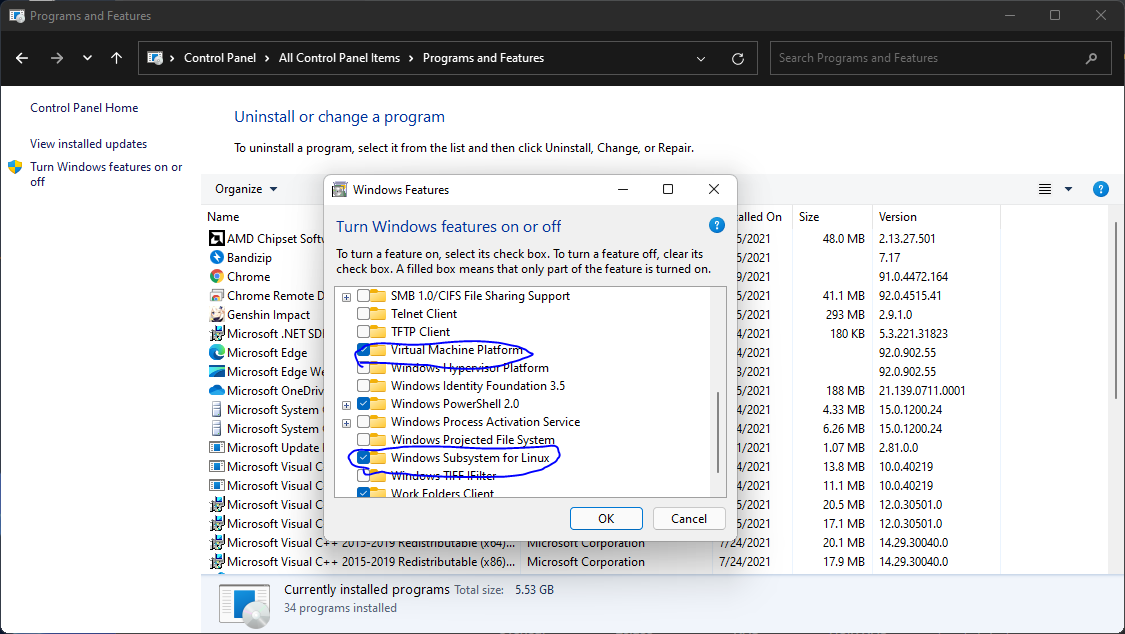Click the search magnifier icon
The image size is (1125, 634).
(1091, 58)
